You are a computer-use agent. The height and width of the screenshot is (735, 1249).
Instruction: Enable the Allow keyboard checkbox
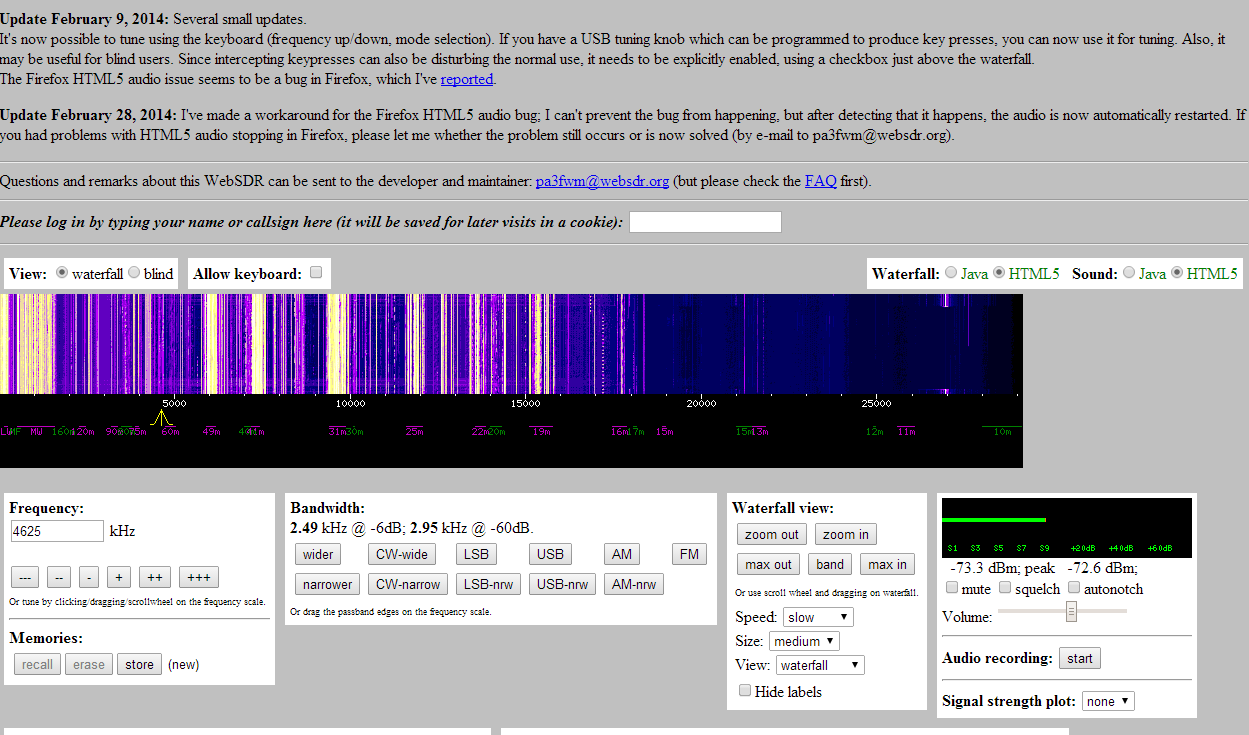tap(316, 272)
